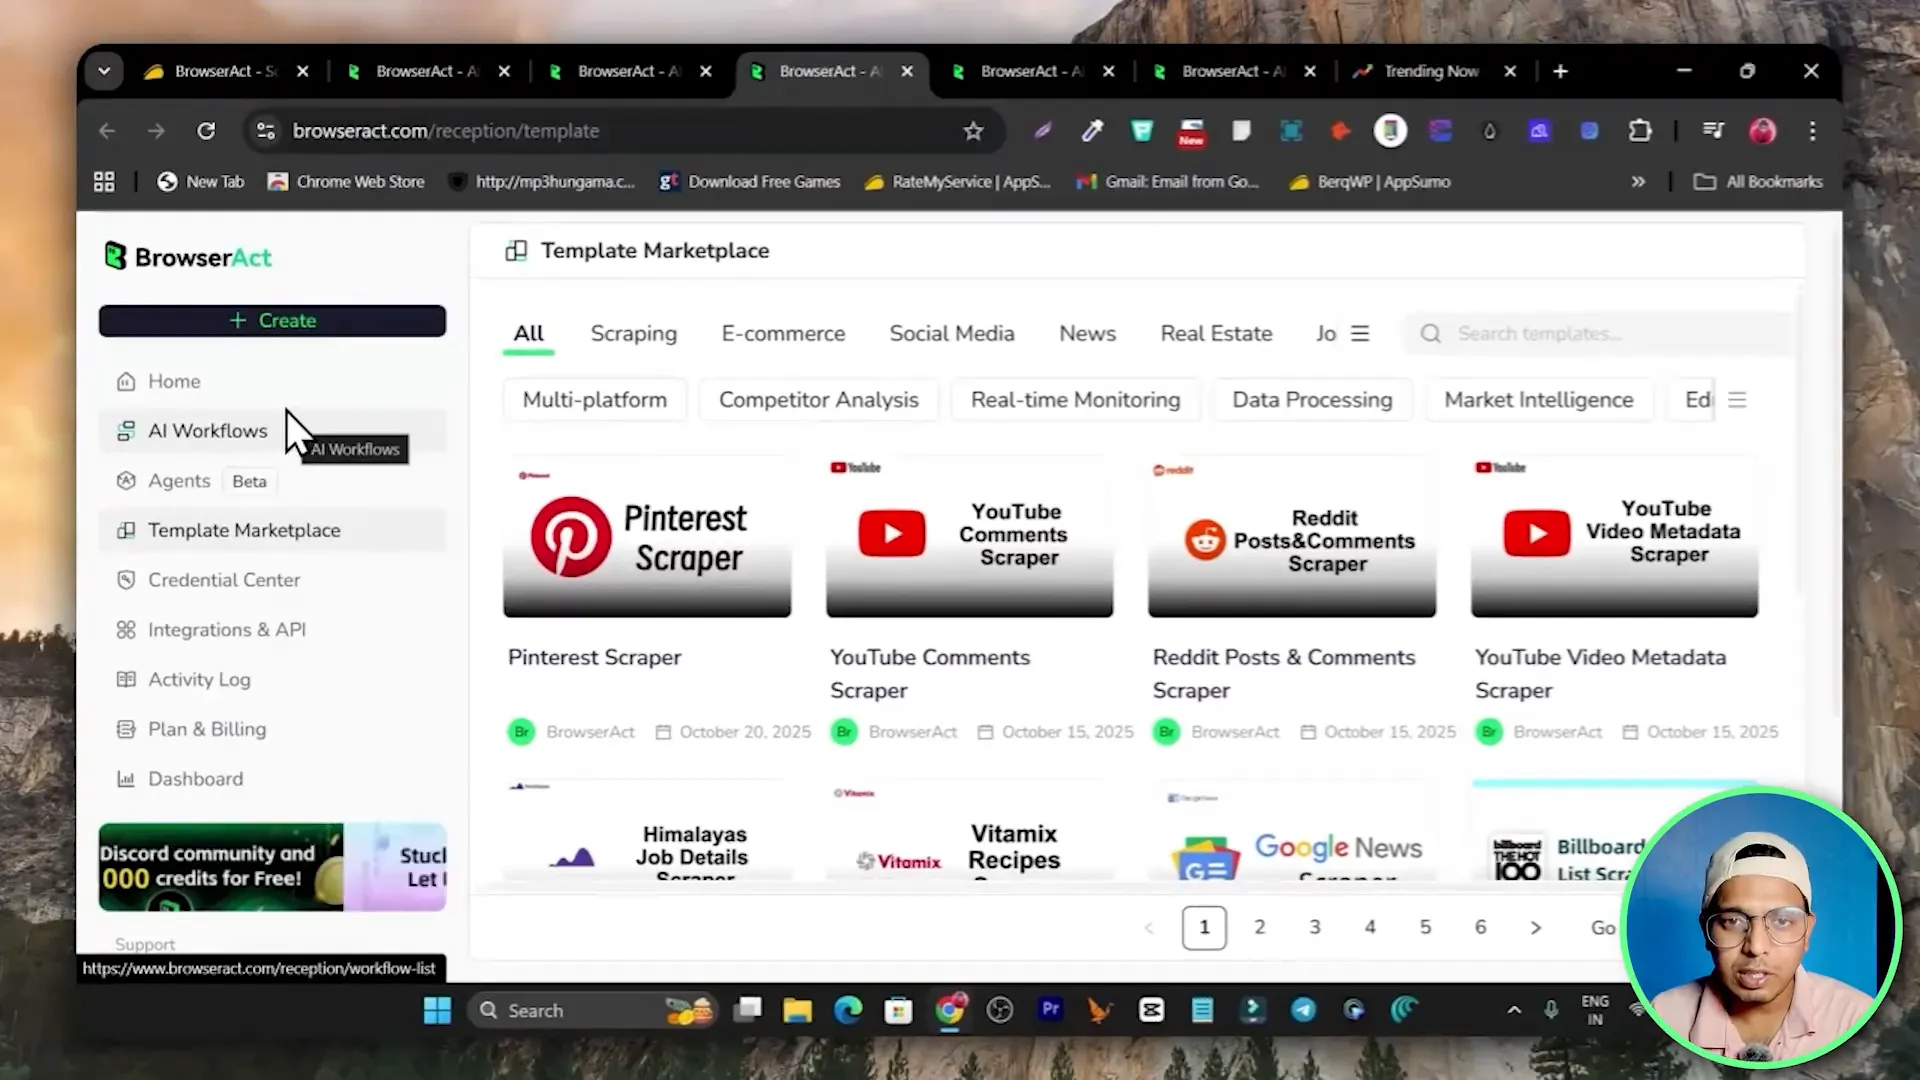Open the Credential Center
The height and width of the screenshot is (1080, 1920).
point(223,580)
